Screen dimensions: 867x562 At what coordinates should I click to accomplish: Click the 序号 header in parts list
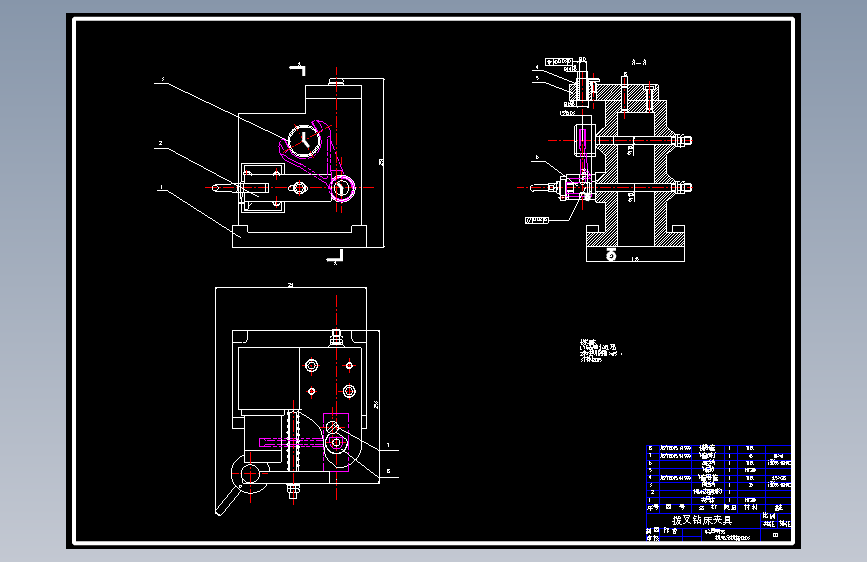653,507
